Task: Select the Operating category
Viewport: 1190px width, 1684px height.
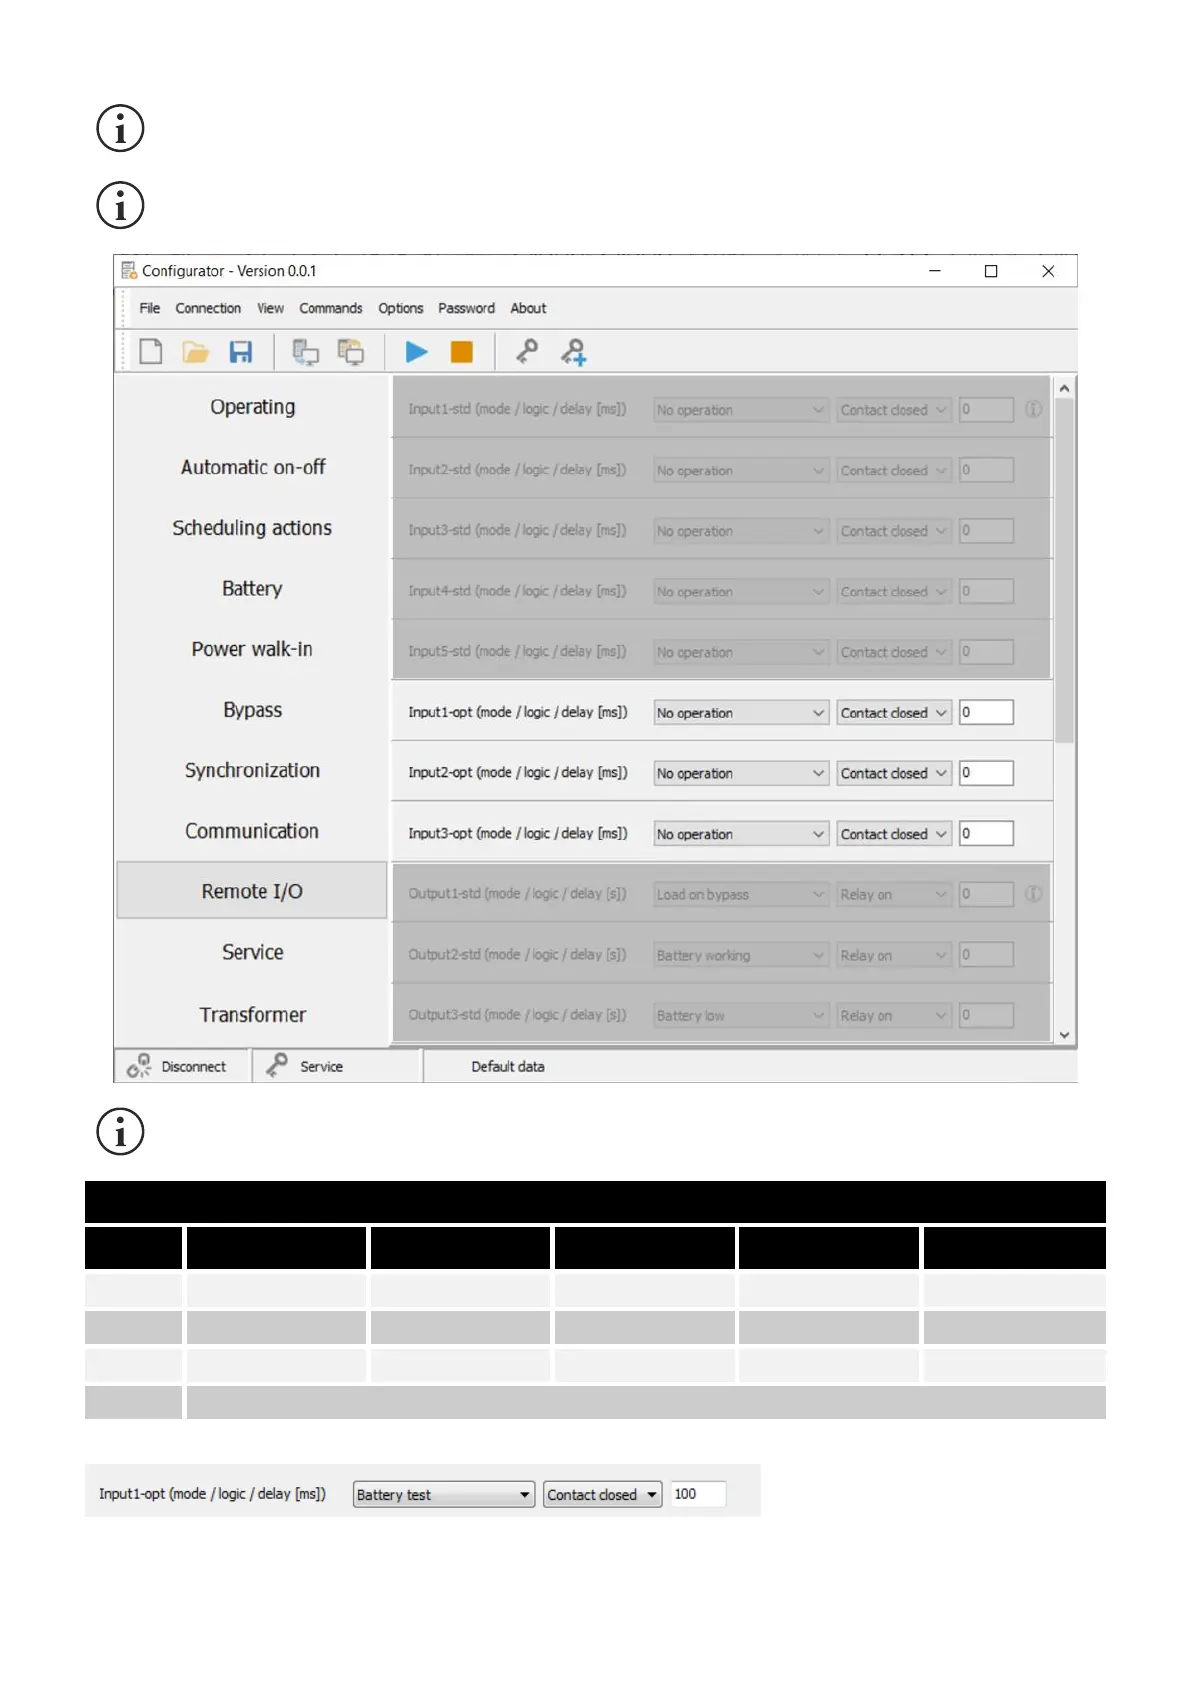Action: pyautogui.click(x=252, y=407)
